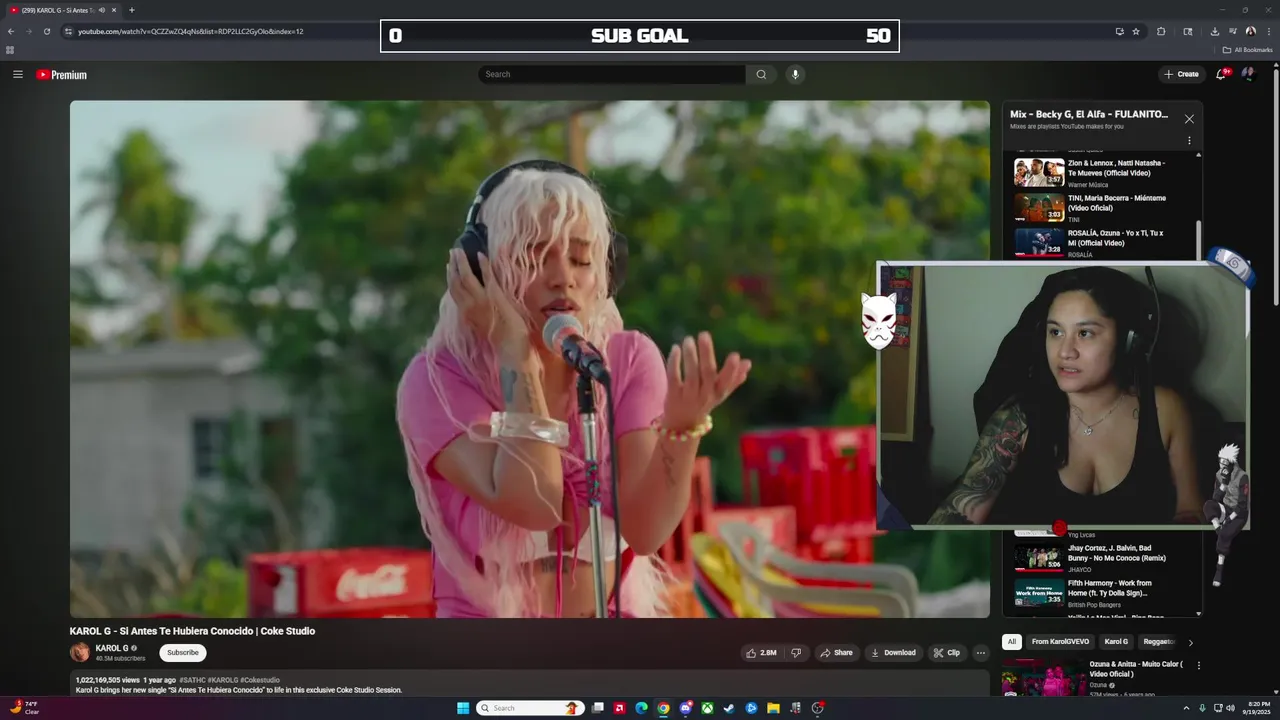Open All Bookmarks folder
Viewport: 1280px width, 720px height.
1248,50
